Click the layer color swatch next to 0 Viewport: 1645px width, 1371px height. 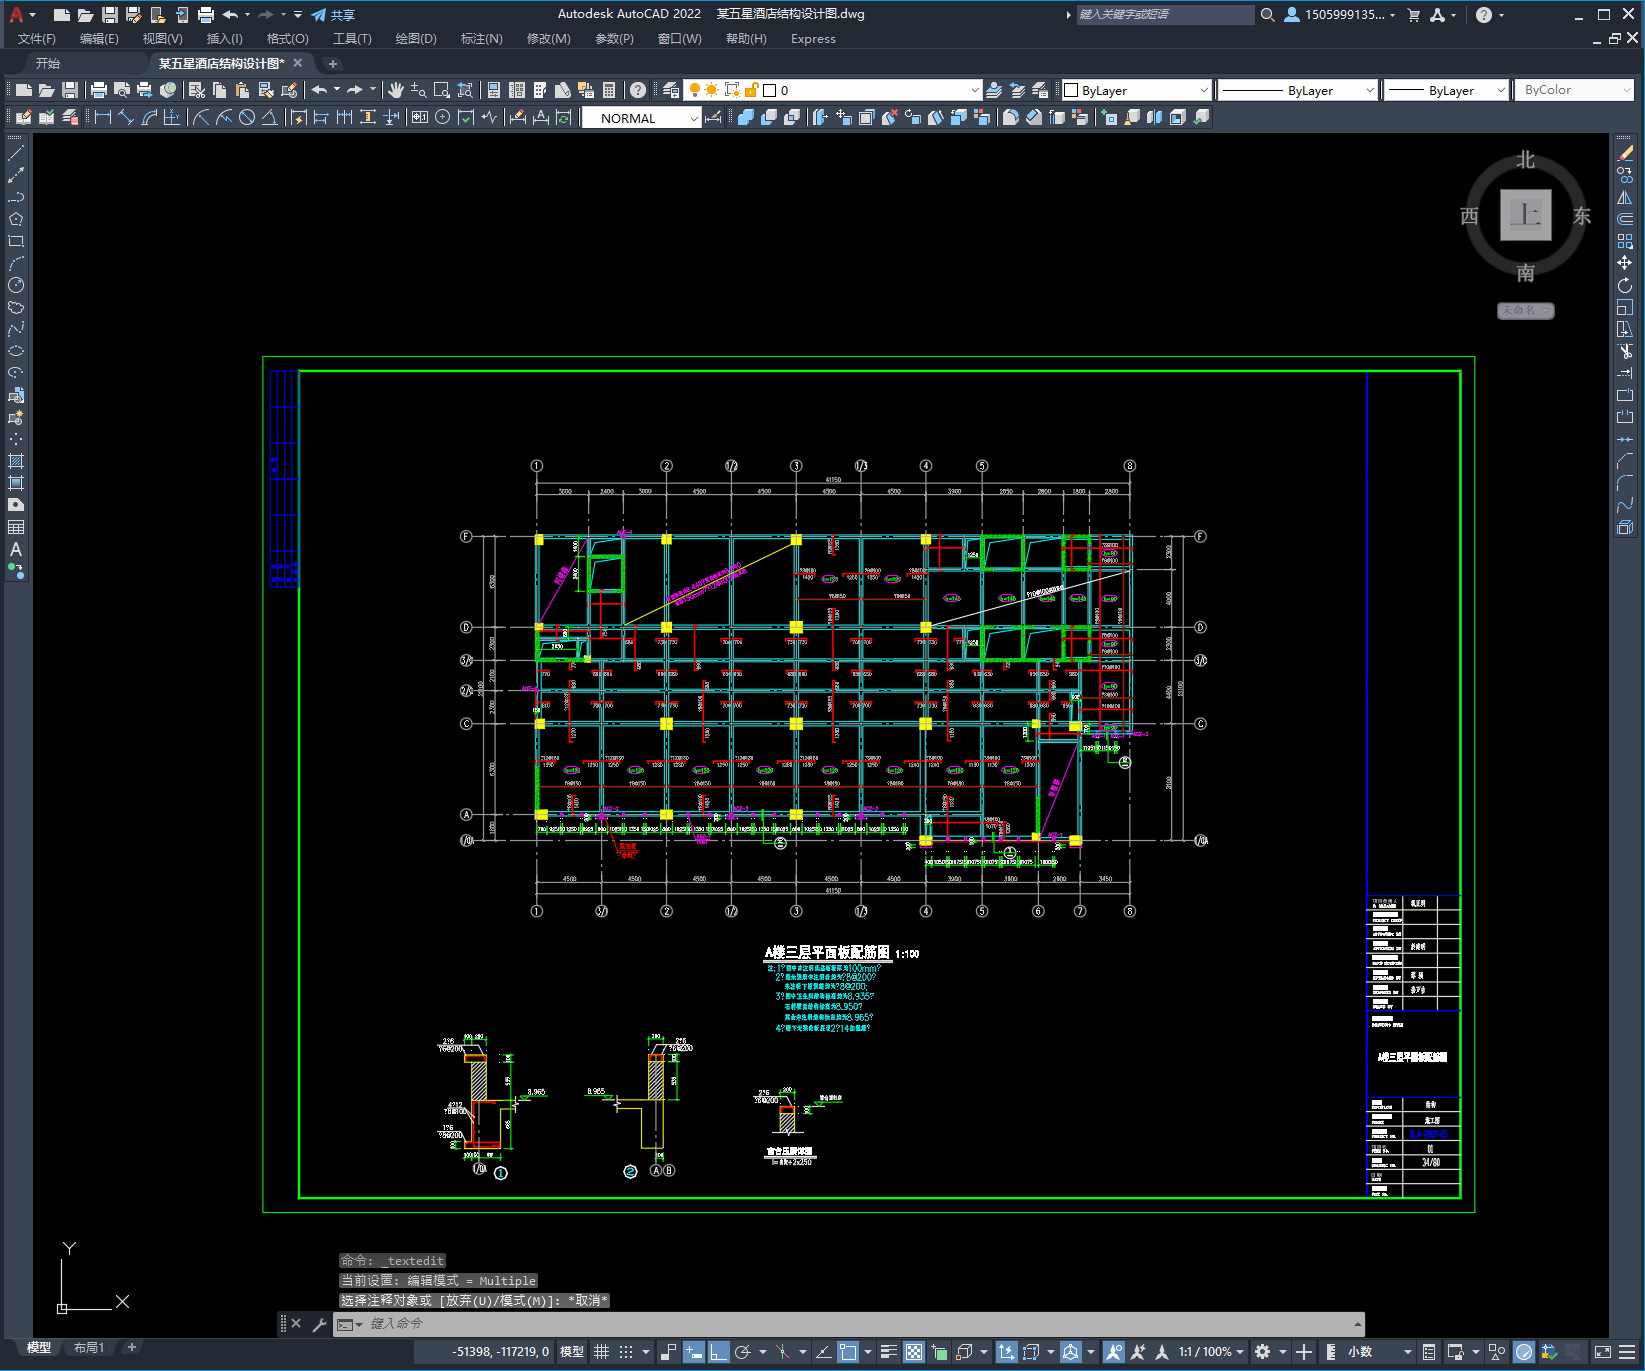point(770,90)
